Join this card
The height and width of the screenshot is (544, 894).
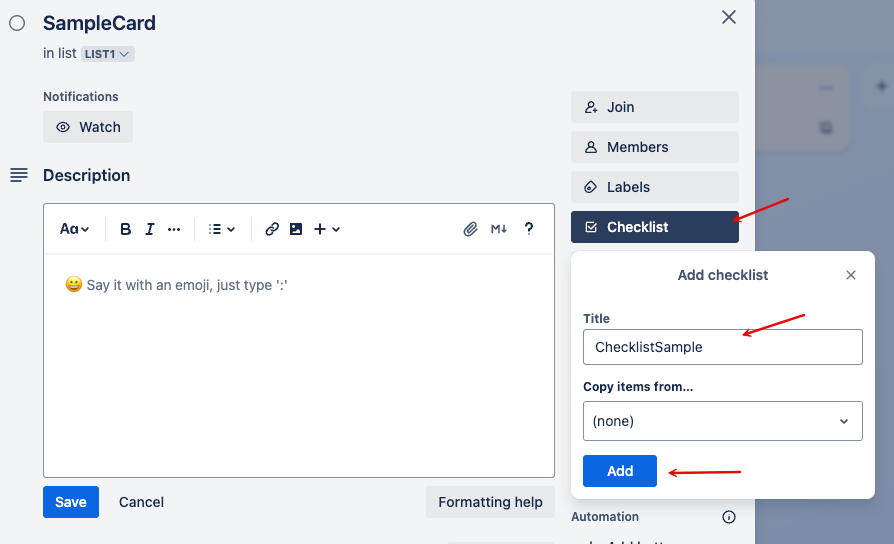pos(655,107)
